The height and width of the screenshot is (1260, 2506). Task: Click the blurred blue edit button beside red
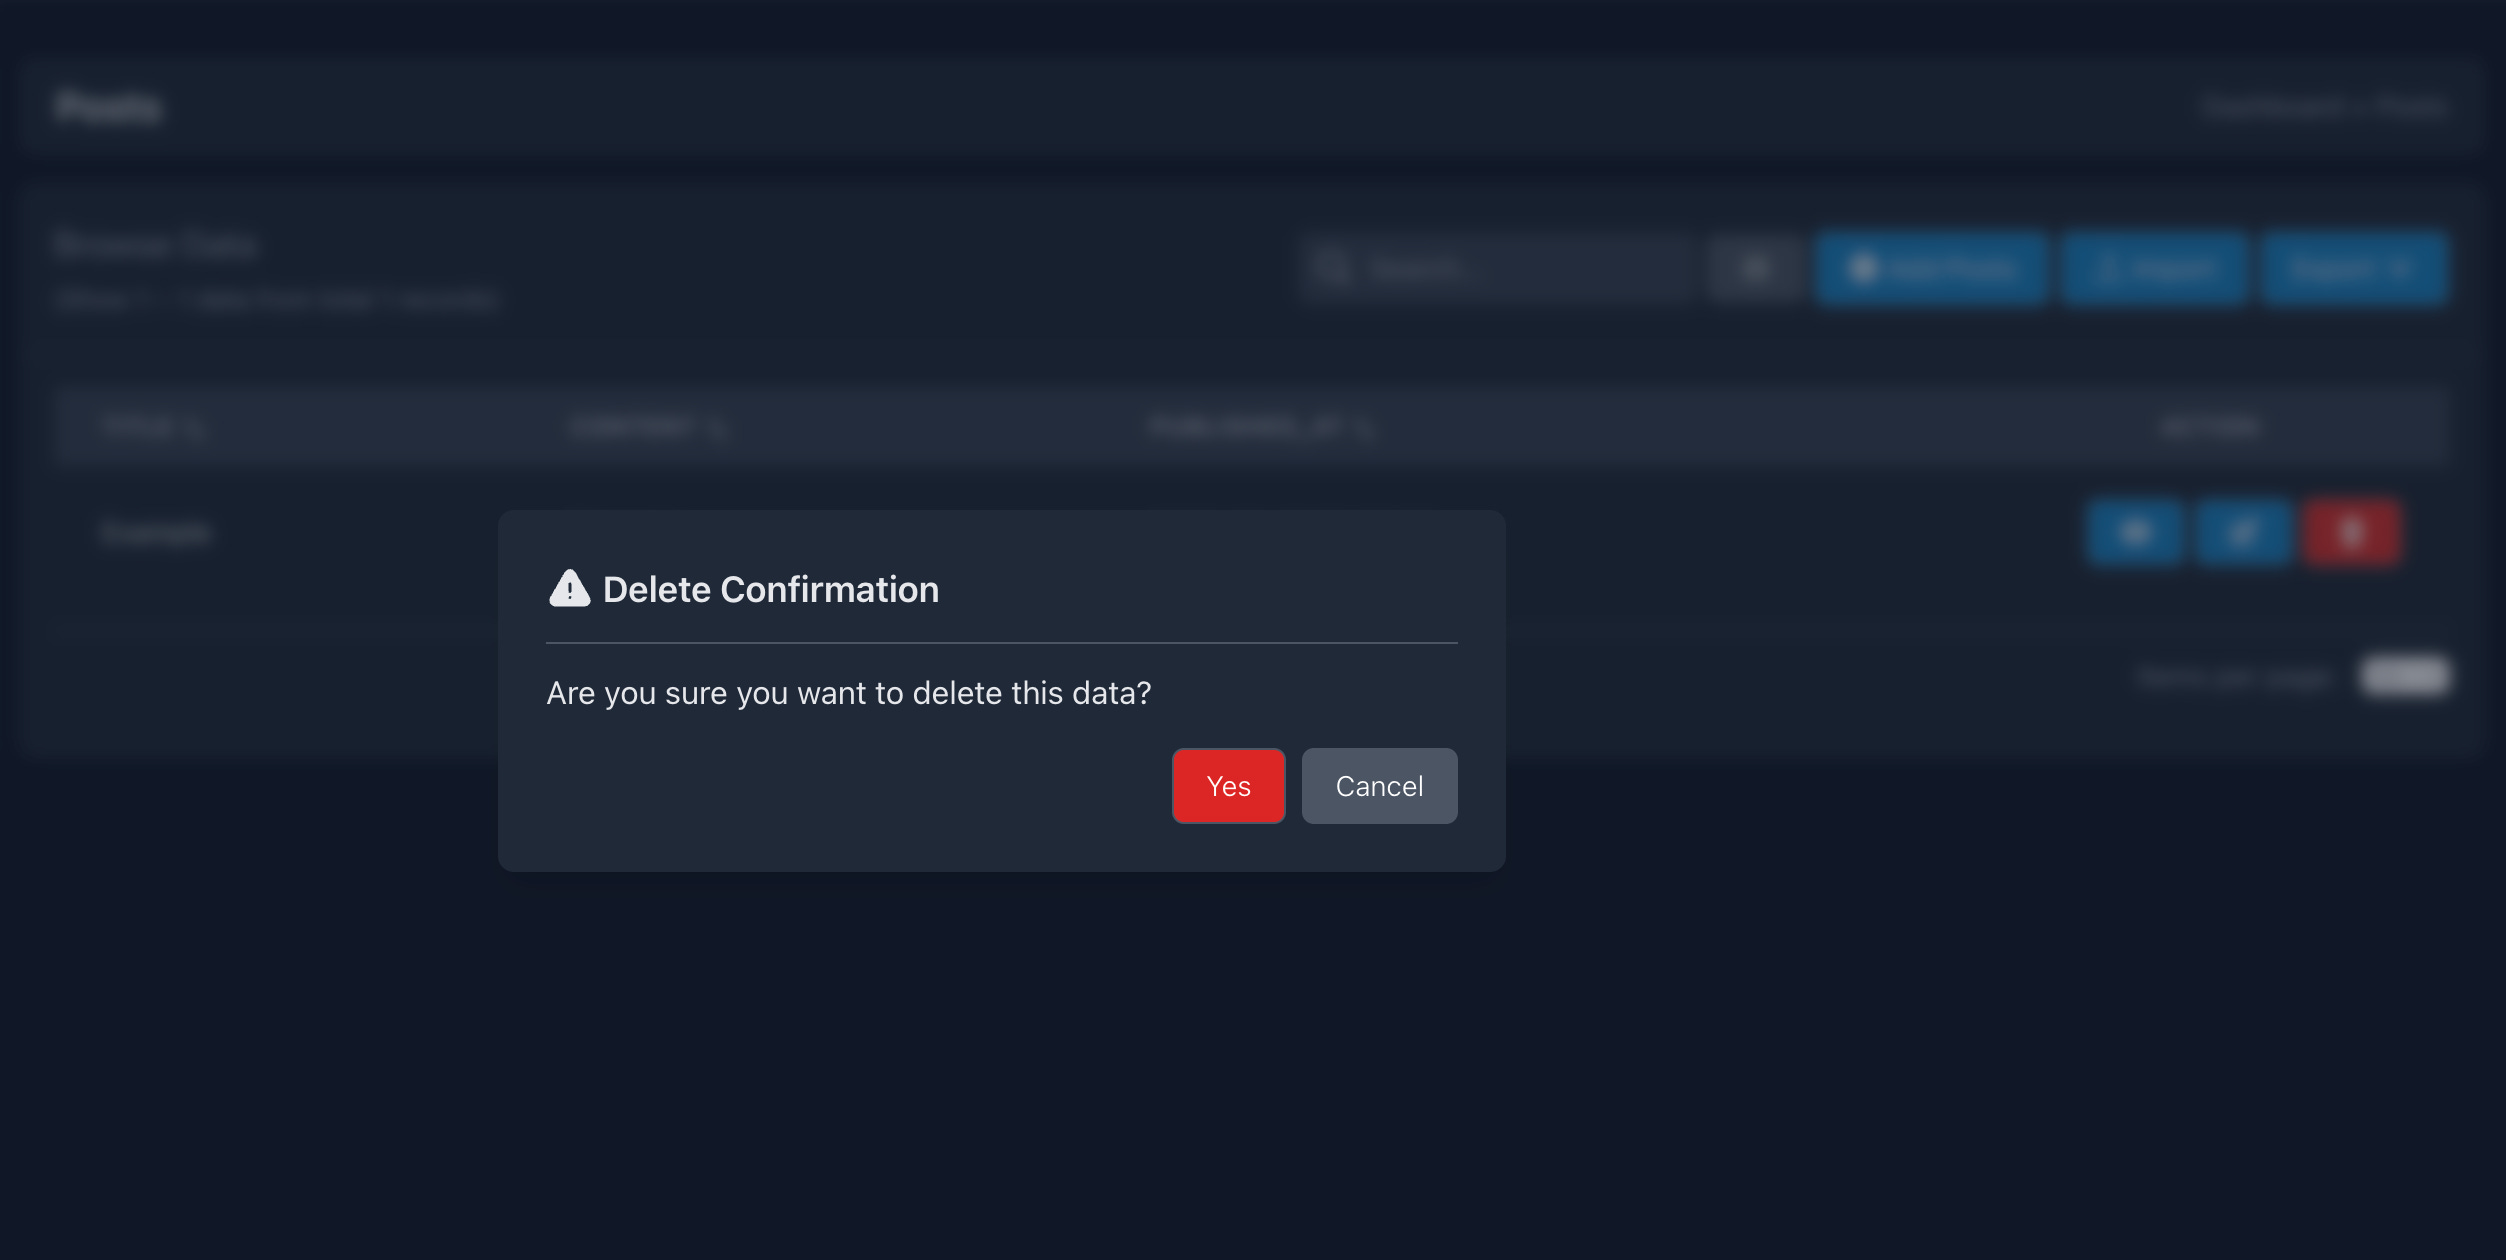pyautogui.click(x=2243, y=533)
